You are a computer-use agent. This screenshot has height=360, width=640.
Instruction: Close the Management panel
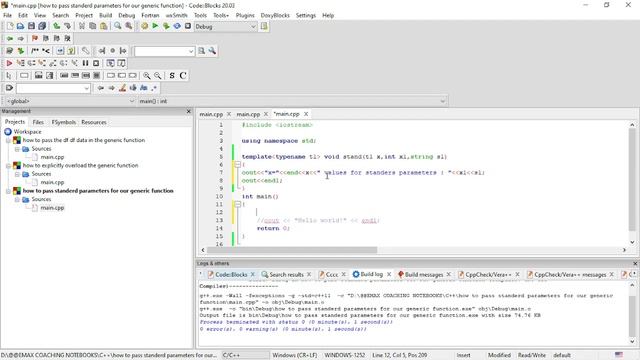coord(189,111)
